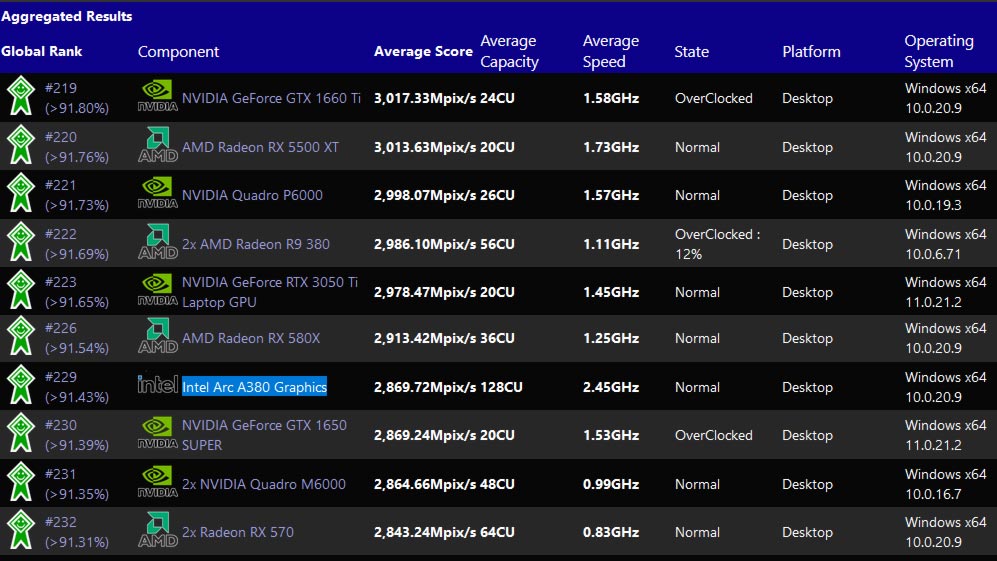
Task: Select the 2,978.47Mpix/s 20CU score
Action: click(x=444, y=292)
